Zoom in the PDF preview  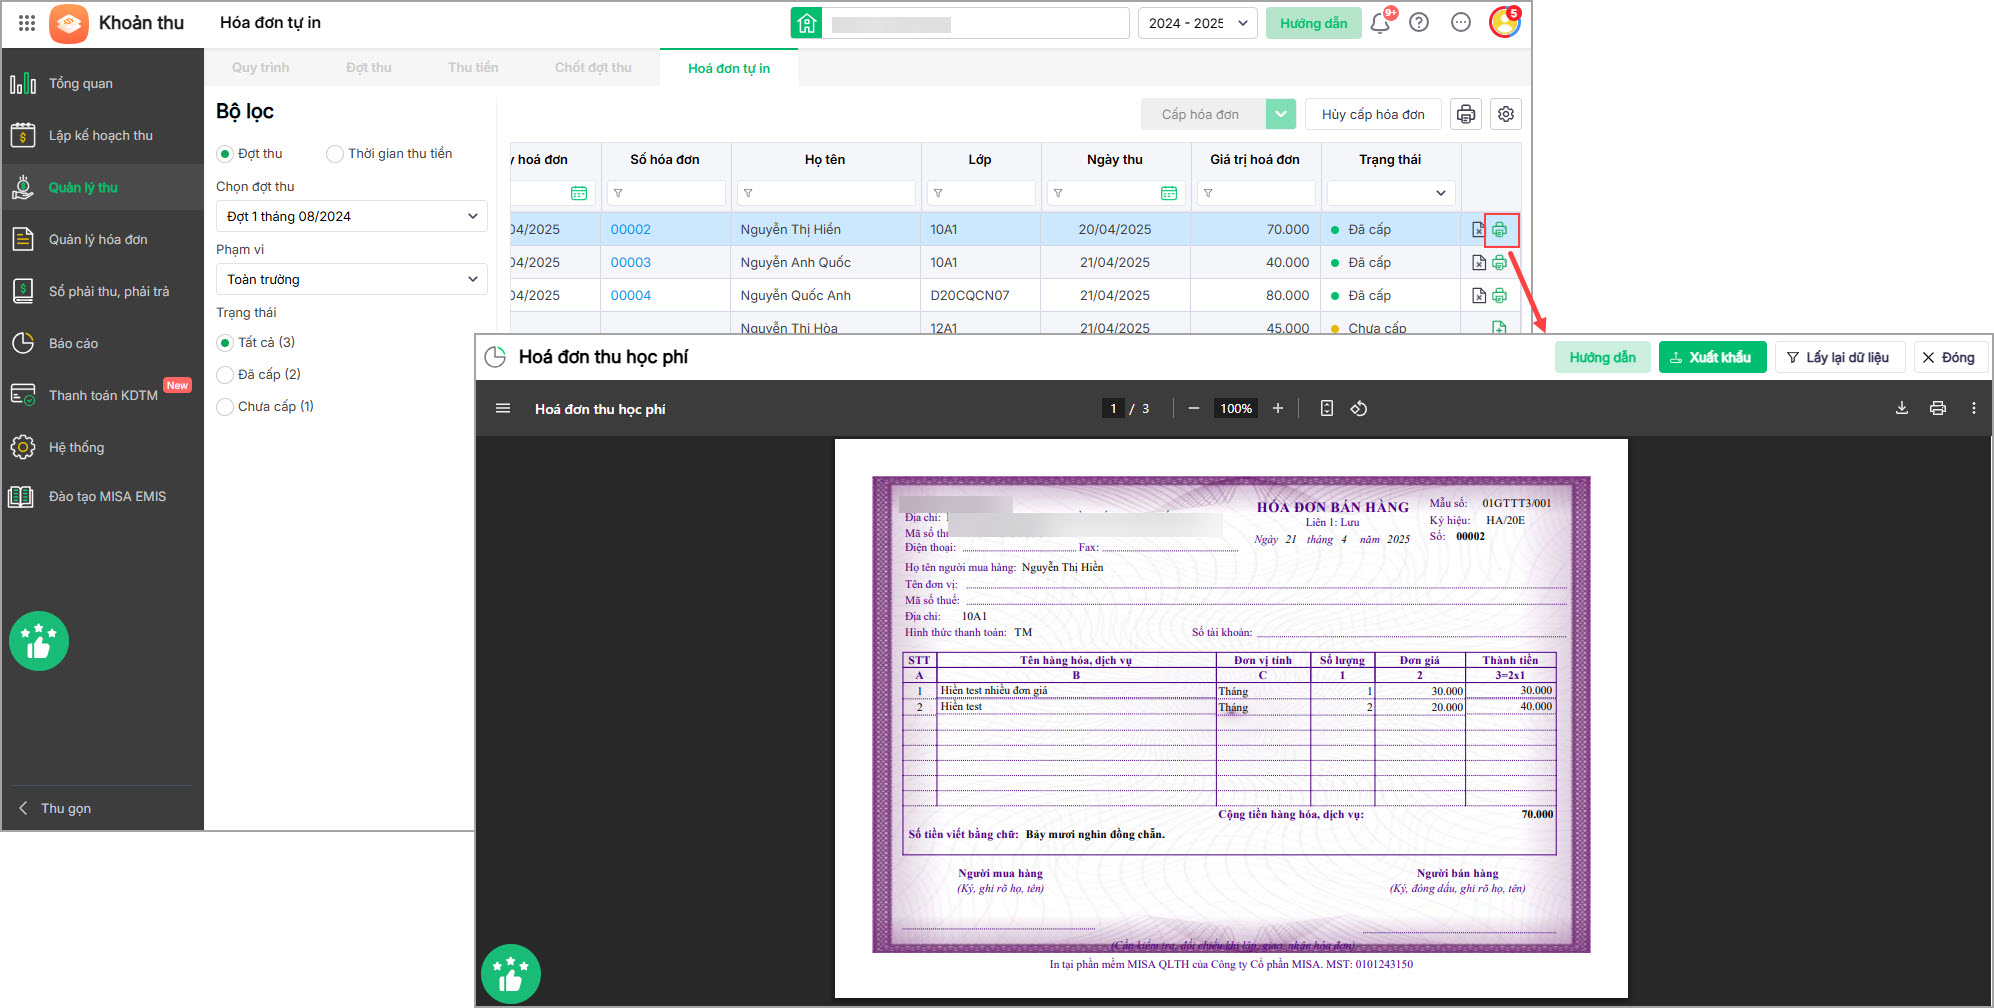(x=1278, y=408)
